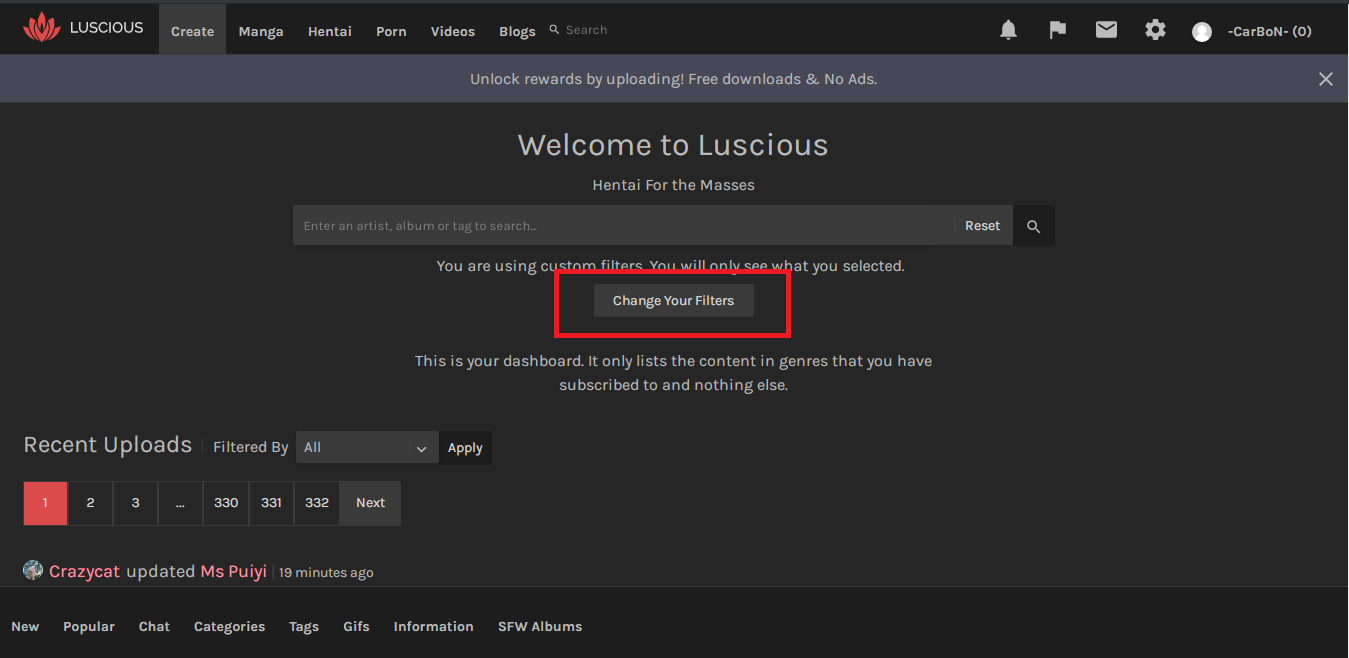1349x658 pixels.
Task: Open the Information footer link
Action: [x=433, y=626]
